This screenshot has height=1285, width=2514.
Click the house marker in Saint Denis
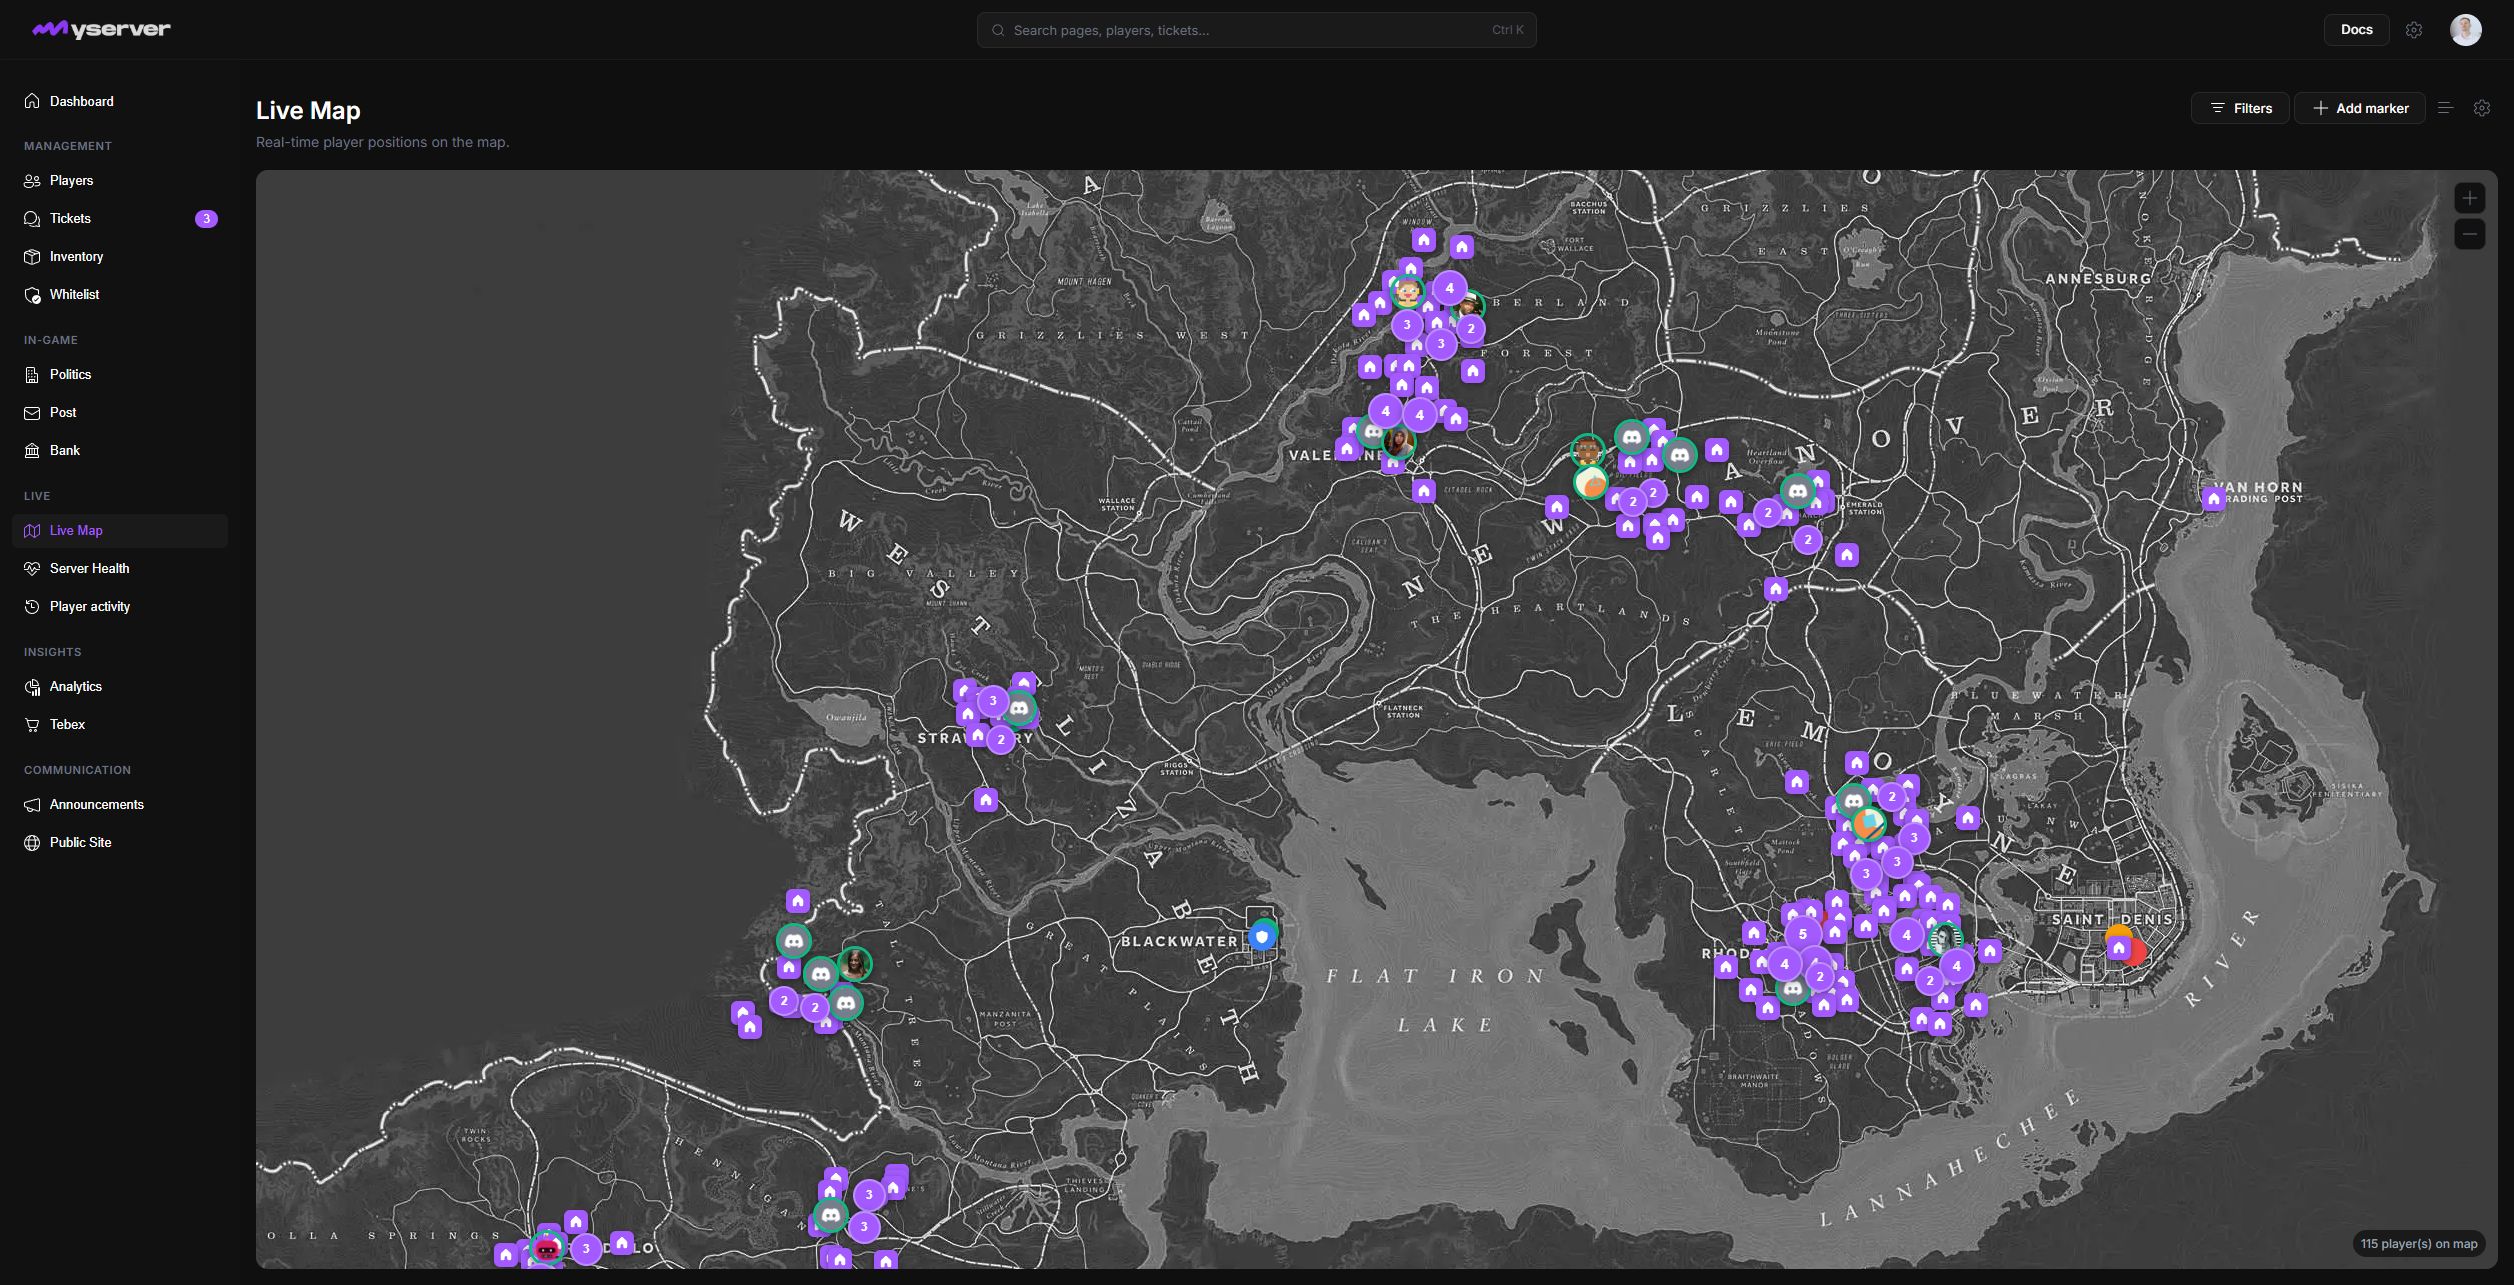pos(2118,948)
